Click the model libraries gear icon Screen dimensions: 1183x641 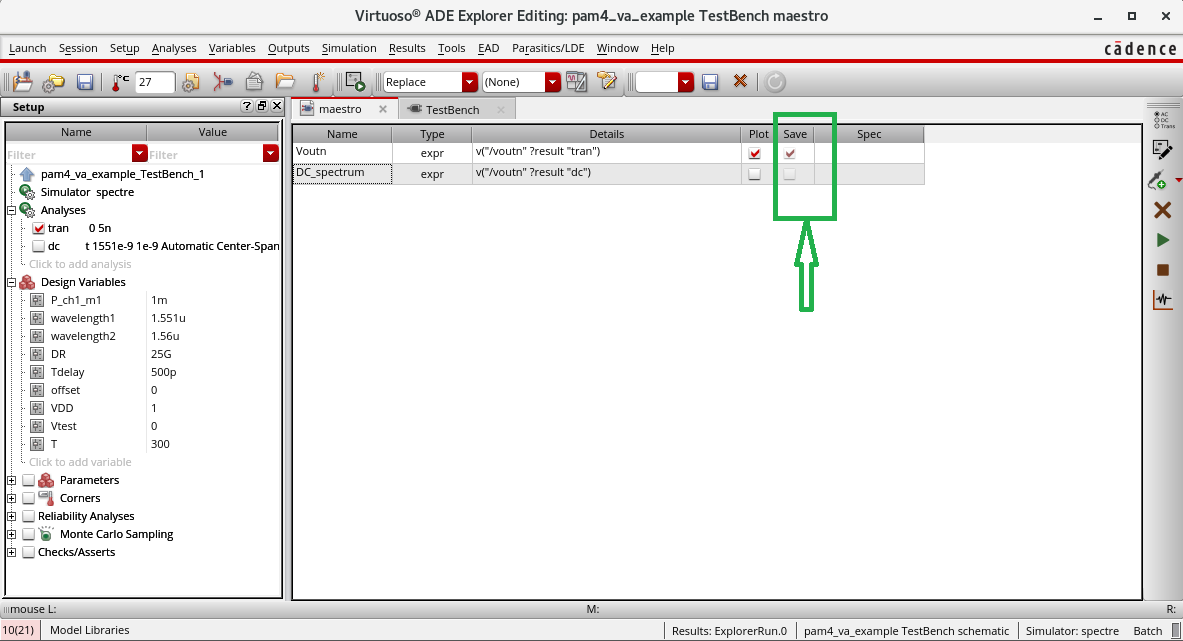point(191,82)
